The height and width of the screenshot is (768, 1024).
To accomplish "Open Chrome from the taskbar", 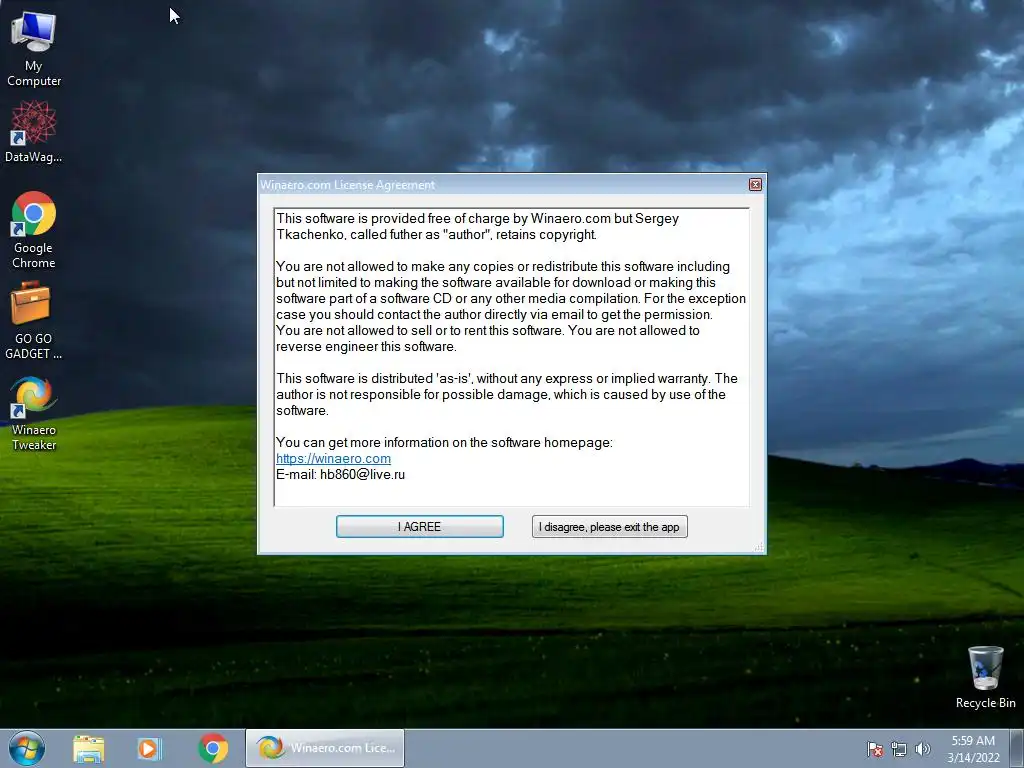I will tap(212, 748).
